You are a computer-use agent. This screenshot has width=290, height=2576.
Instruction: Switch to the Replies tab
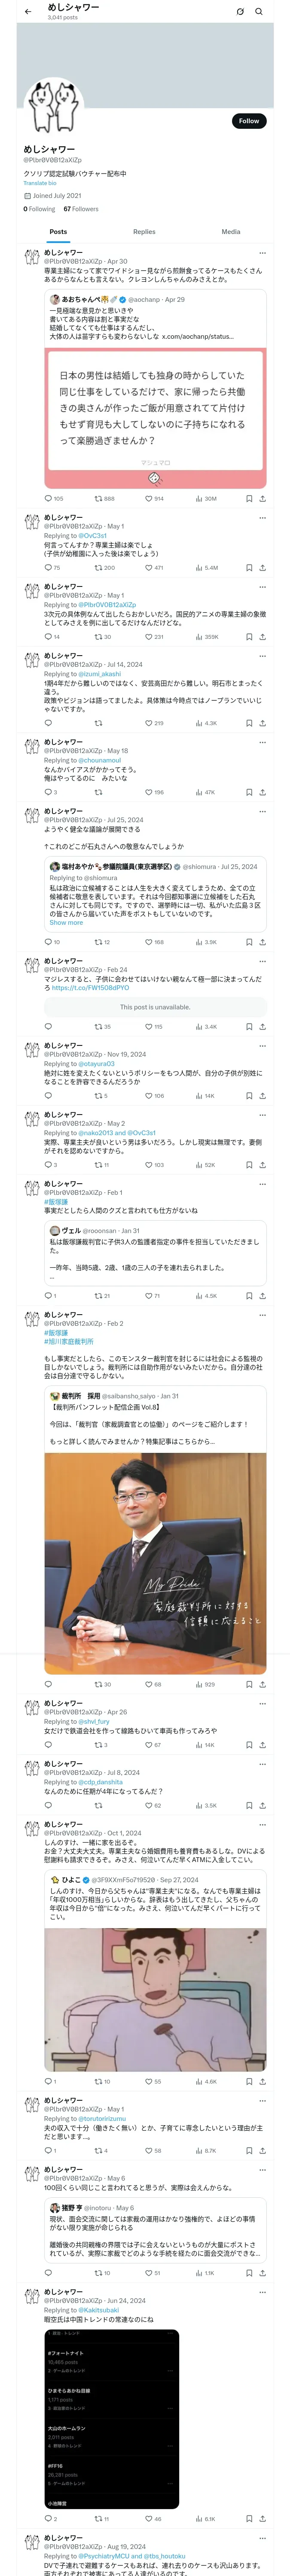point(144,232)
